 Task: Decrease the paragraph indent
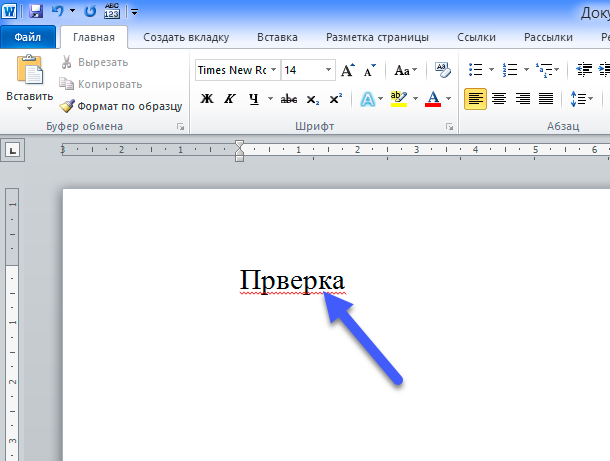584,70
